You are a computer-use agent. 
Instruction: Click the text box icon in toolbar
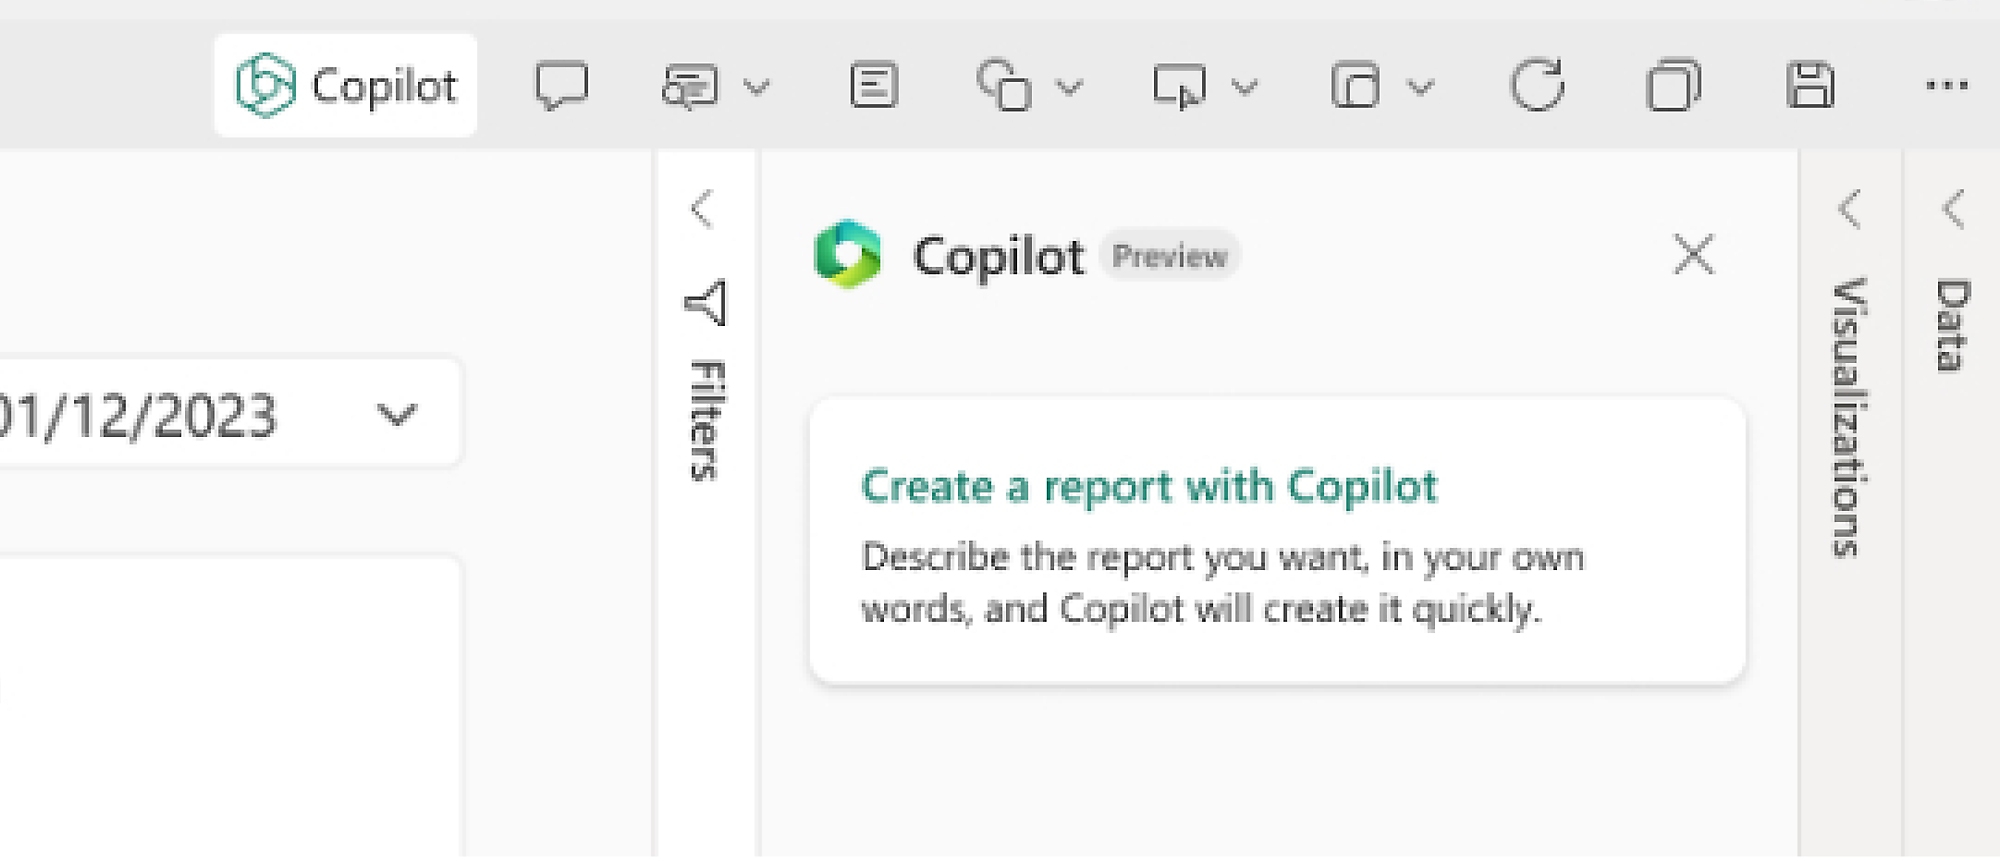point(873,86)
